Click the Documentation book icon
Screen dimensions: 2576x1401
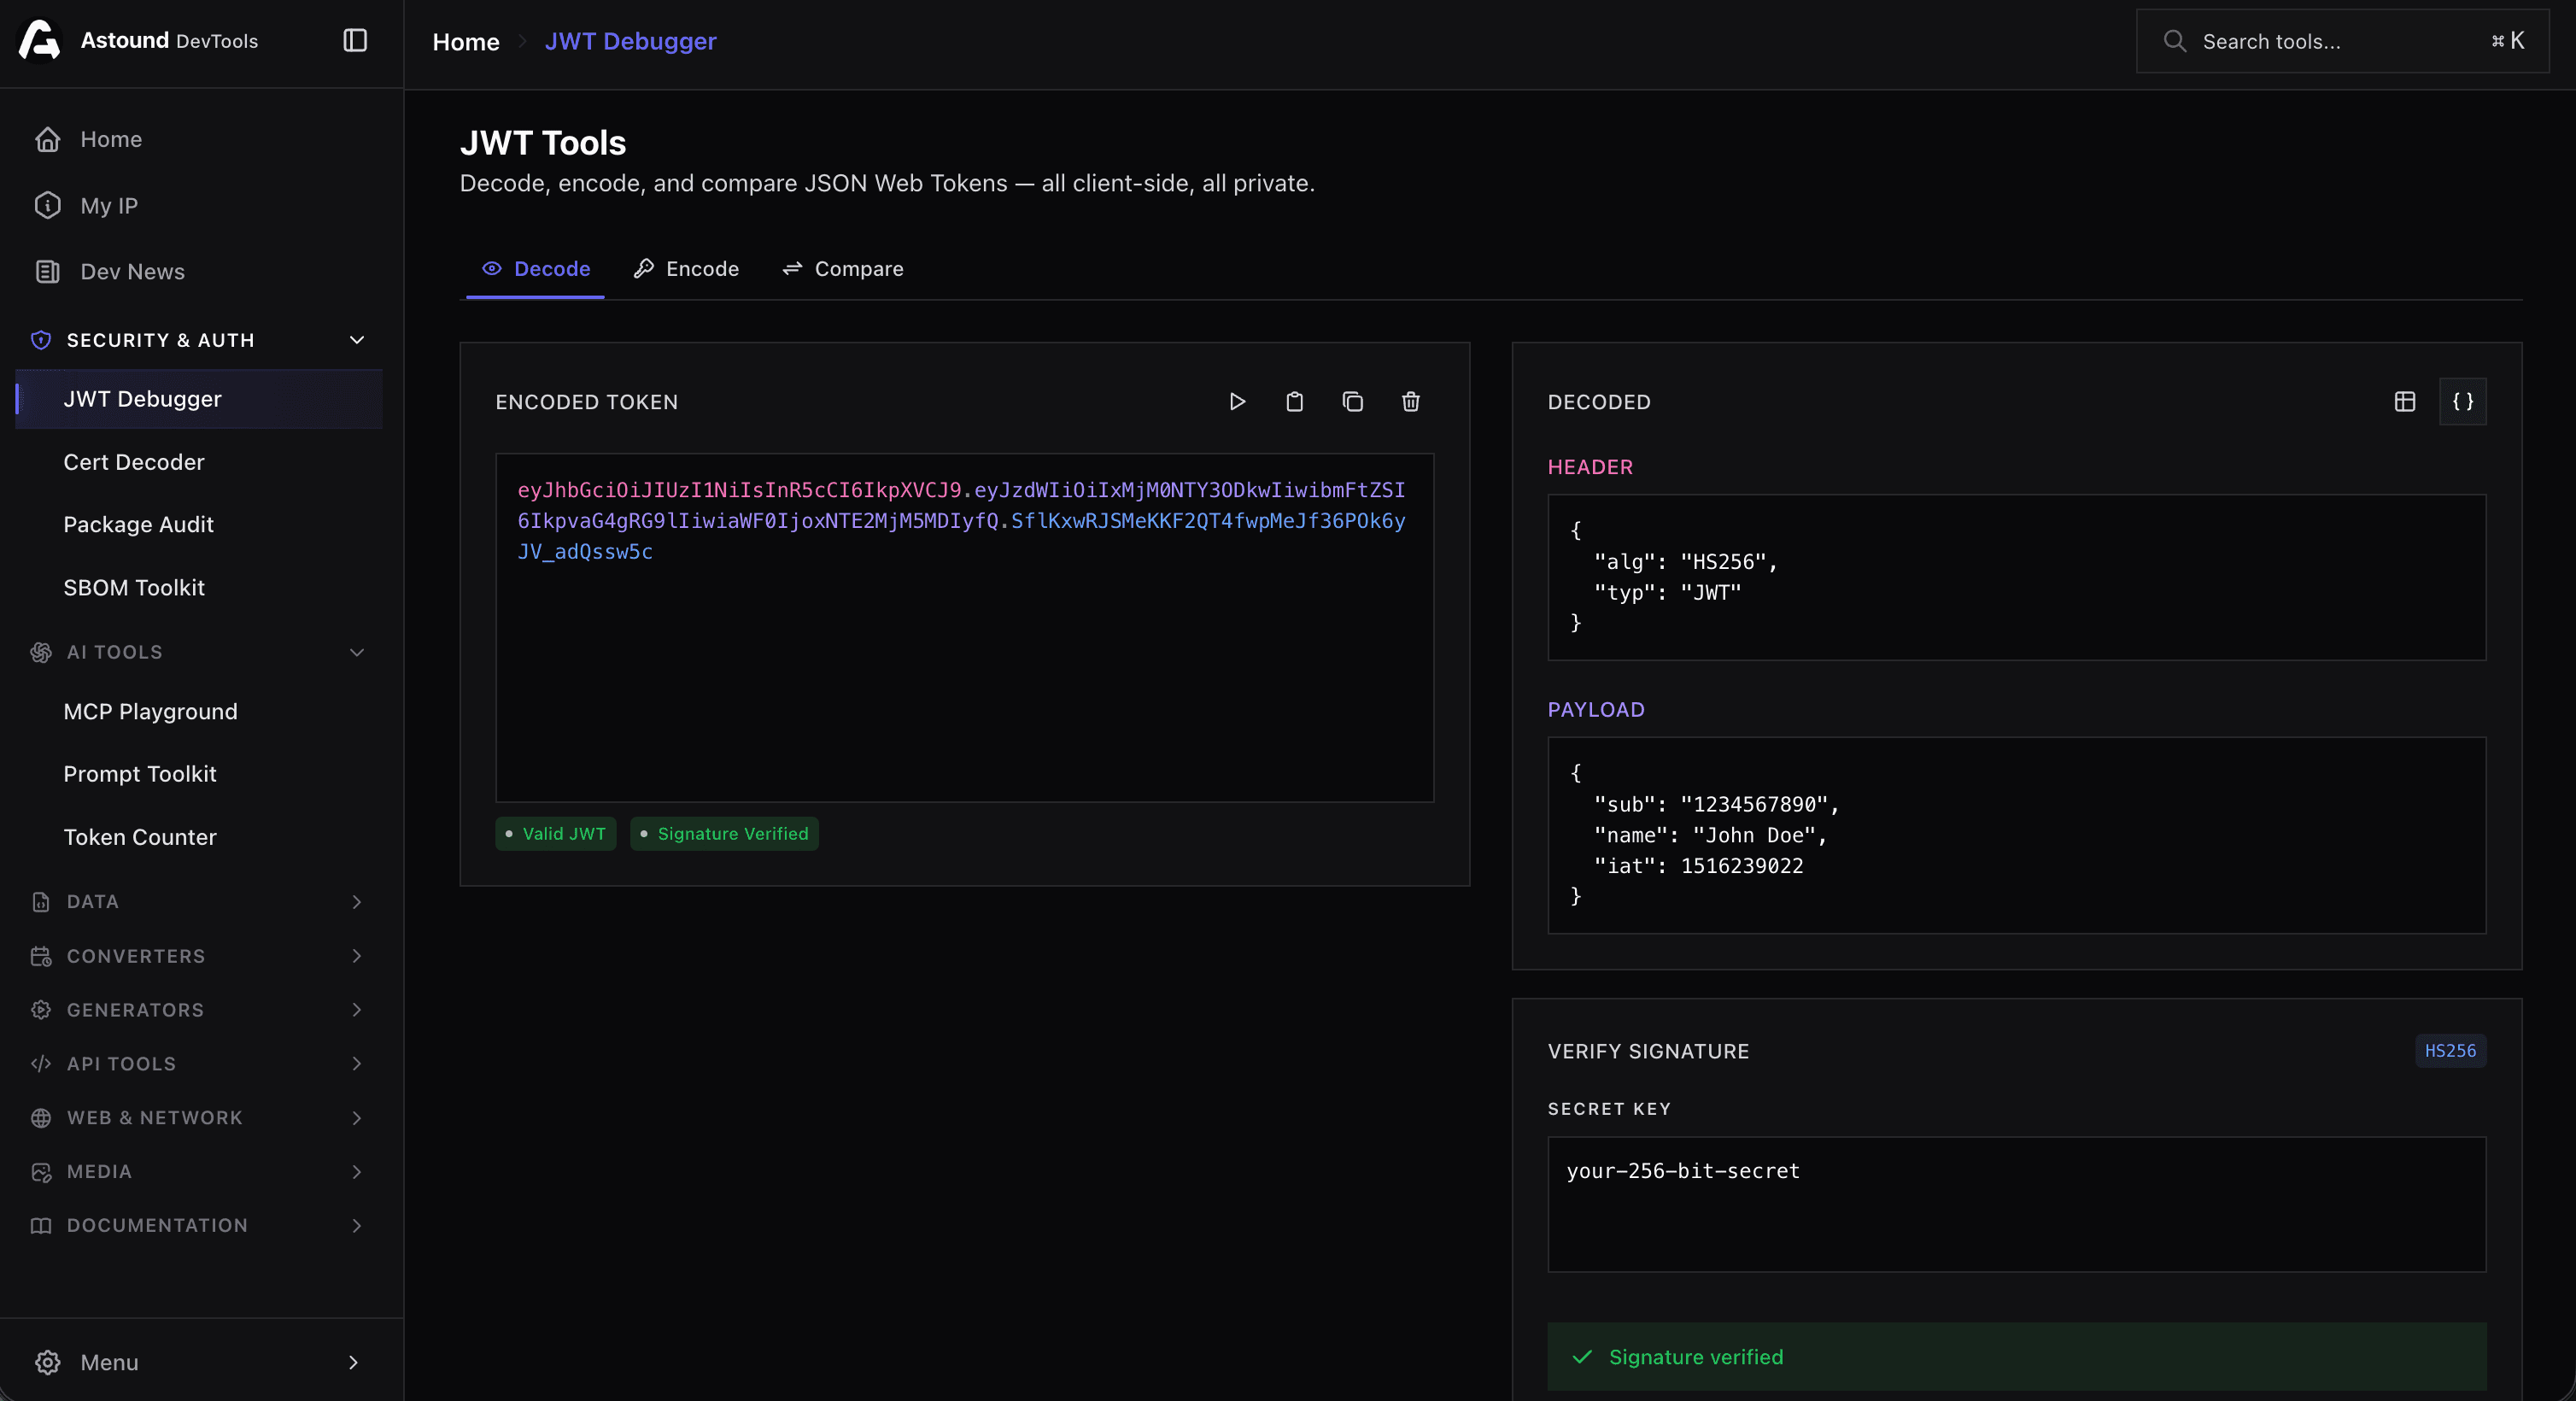41,1226
